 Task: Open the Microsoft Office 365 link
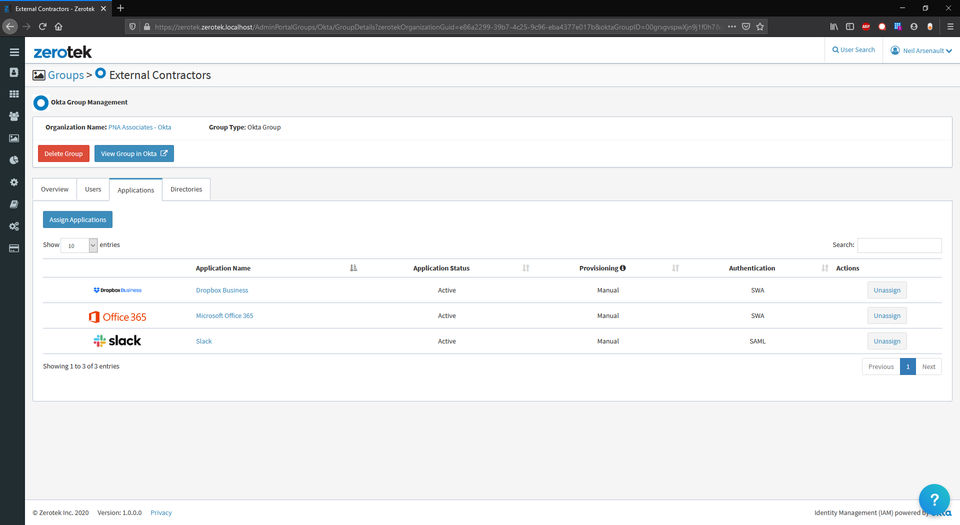tap(224, 316)
